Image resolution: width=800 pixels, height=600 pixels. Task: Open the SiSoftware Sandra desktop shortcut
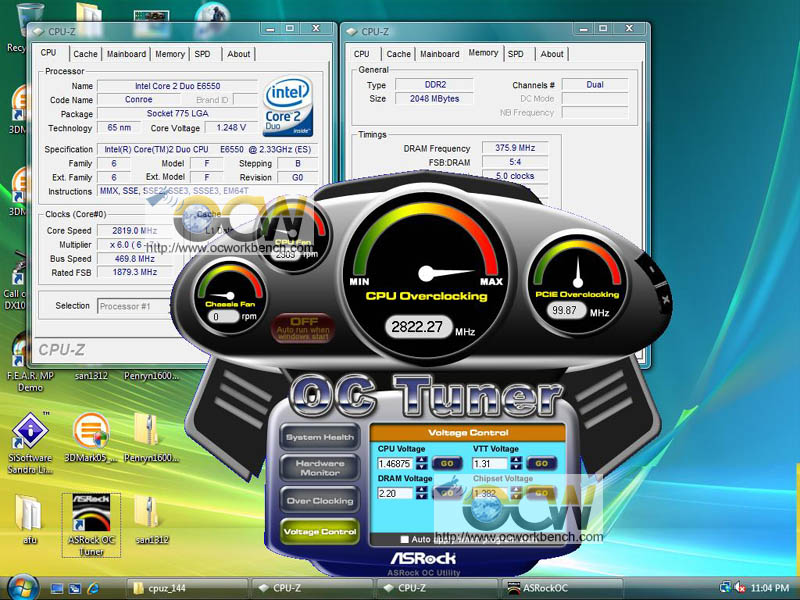pyautogui.click(x=30, y=443)
